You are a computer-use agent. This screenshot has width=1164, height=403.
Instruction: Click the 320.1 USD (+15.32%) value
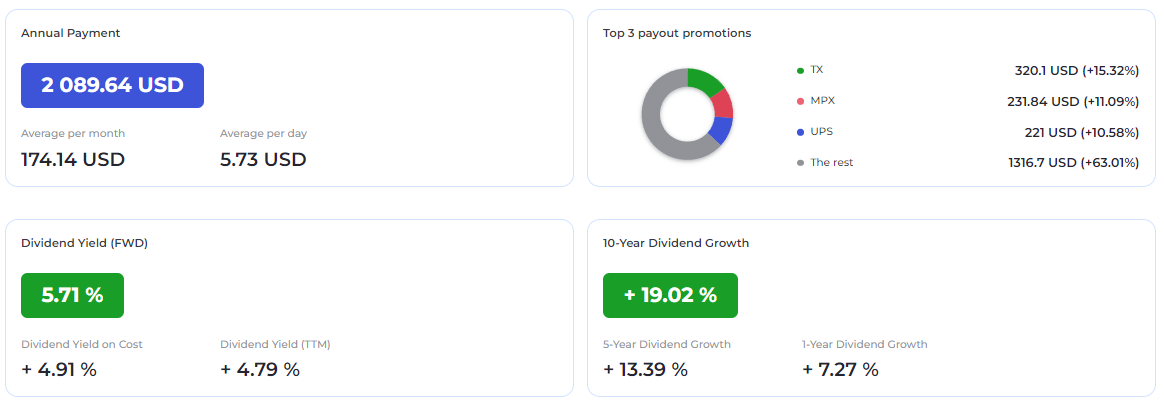click(x=1076, y=71)
